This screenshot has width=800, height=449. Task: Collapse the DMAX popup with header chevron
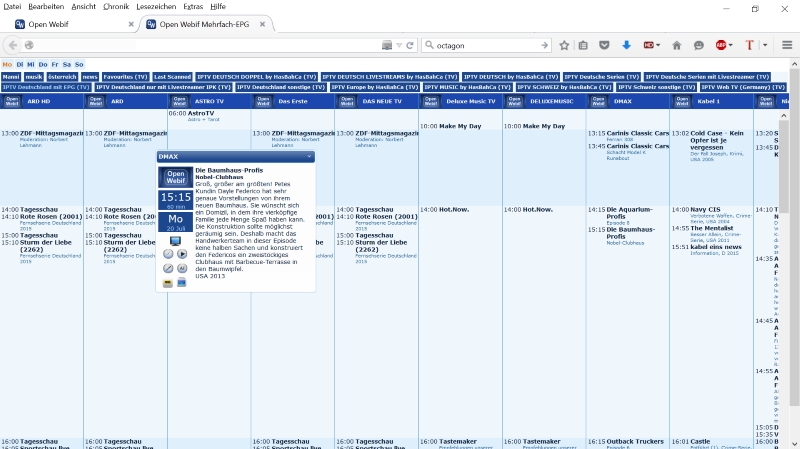point(309,157)
